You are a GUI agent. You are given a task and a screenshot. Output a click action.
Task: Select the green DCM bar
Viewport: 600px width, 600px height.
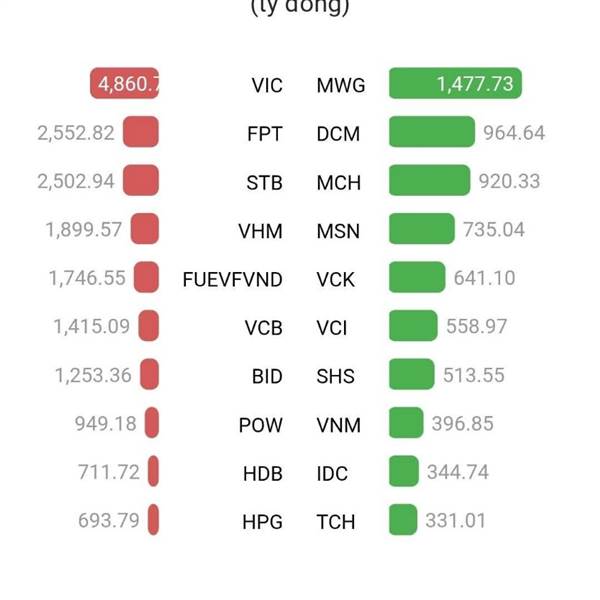(432, 132)
